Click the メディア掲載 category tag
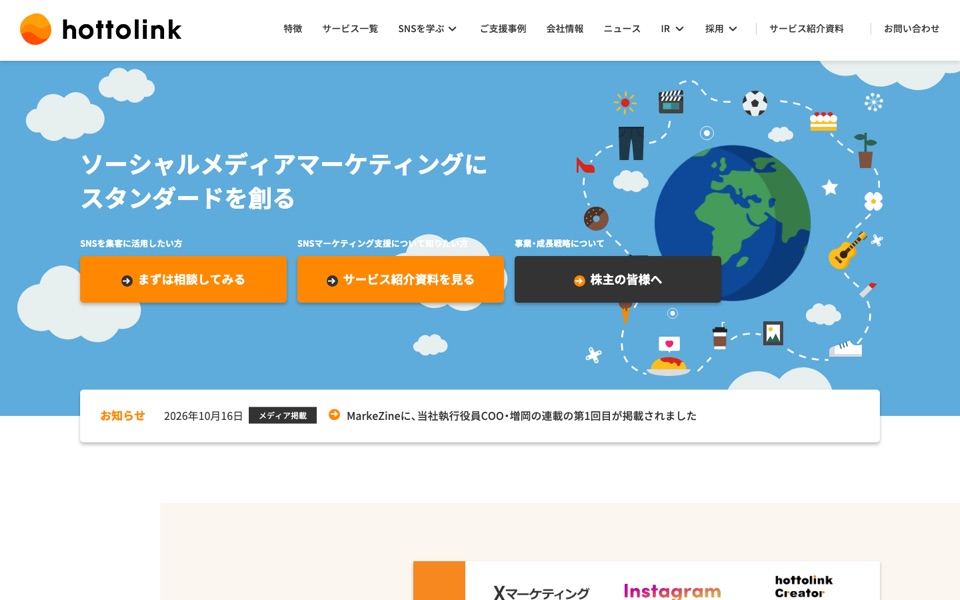The width and height of the screenshot is (960, 600). coord(283,415)
